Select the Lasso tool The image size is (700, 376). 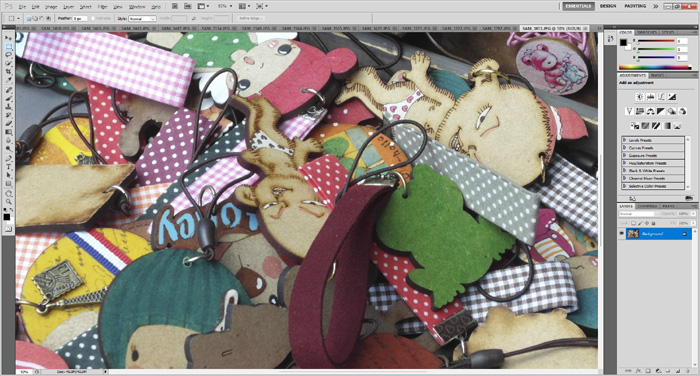coord(8,55)
